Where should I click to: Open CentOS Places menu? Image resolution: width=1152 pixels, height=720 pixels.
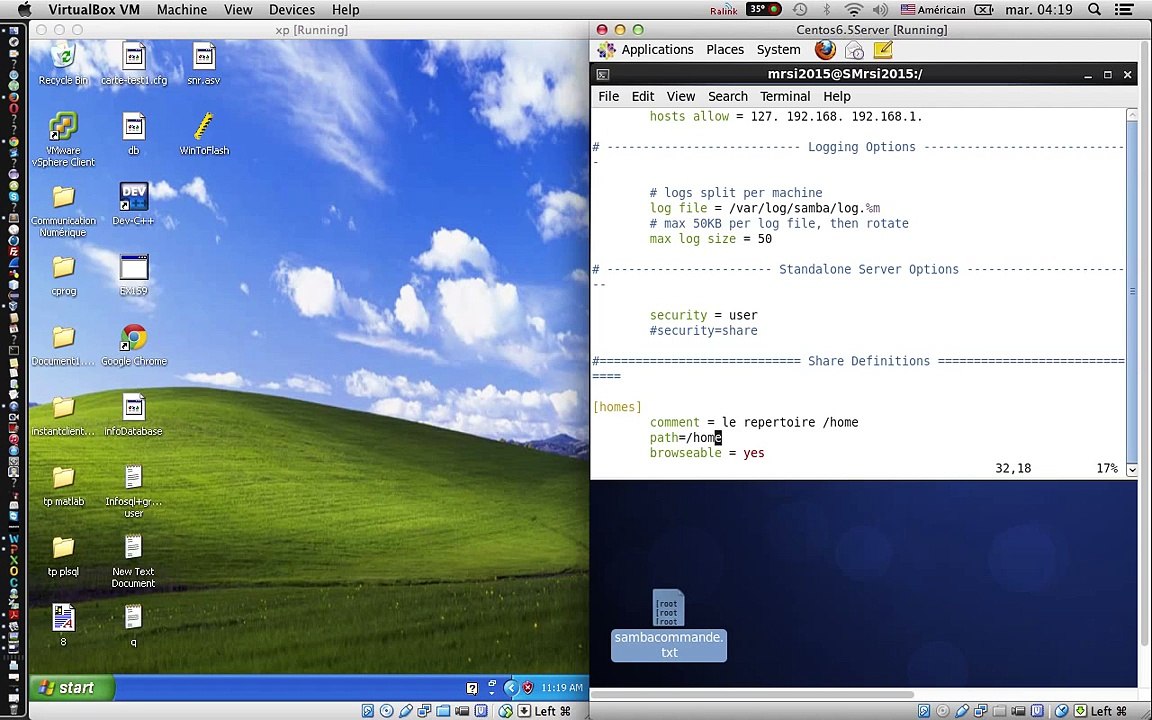(724, 50)
